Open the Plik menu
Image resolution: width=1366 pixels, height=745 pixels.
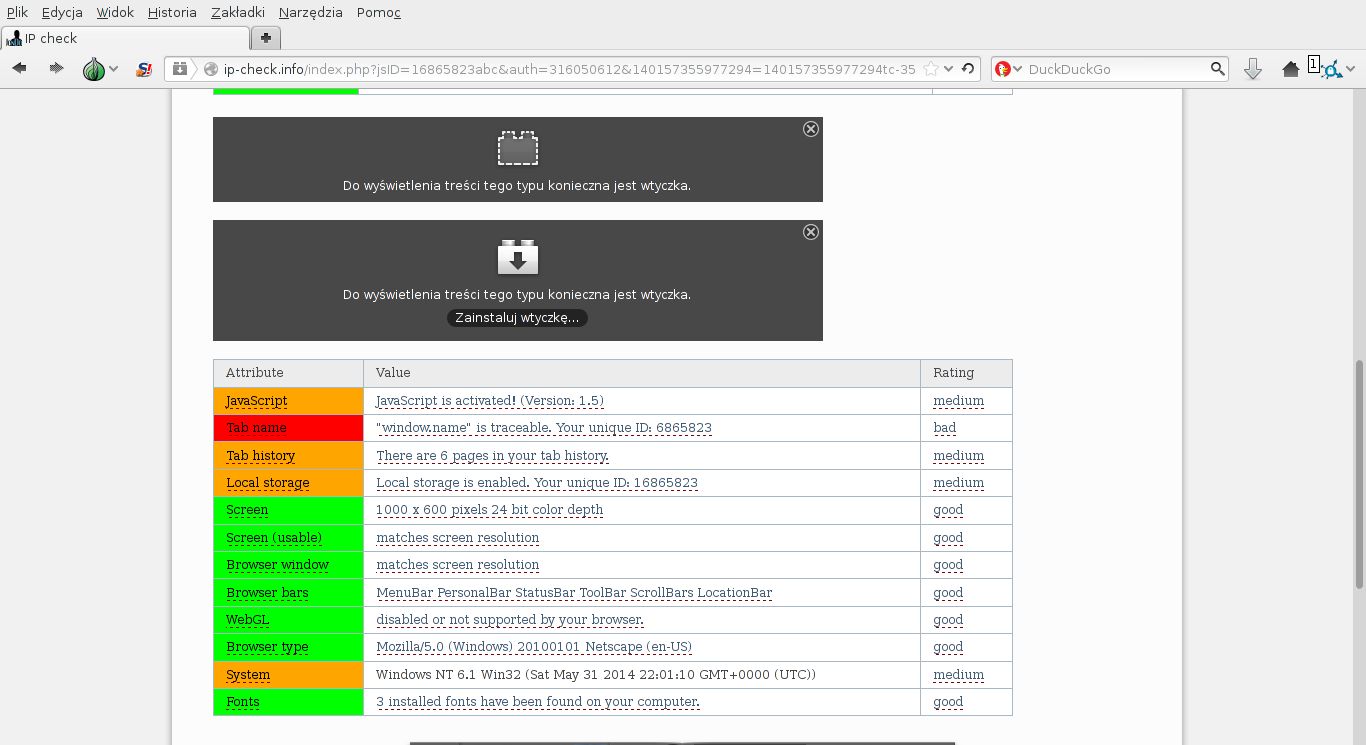pyautogui.click(x=17, y=12)
